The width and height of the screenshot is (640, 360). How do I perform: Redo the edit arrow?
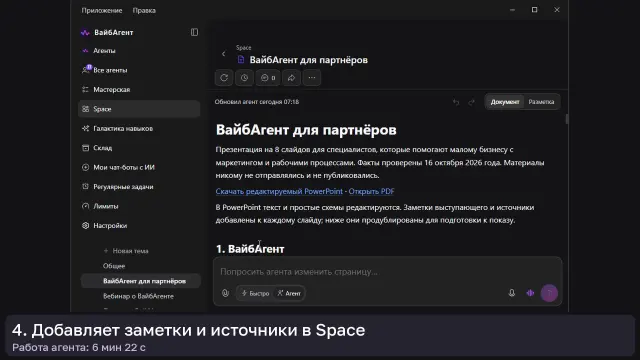471,102
